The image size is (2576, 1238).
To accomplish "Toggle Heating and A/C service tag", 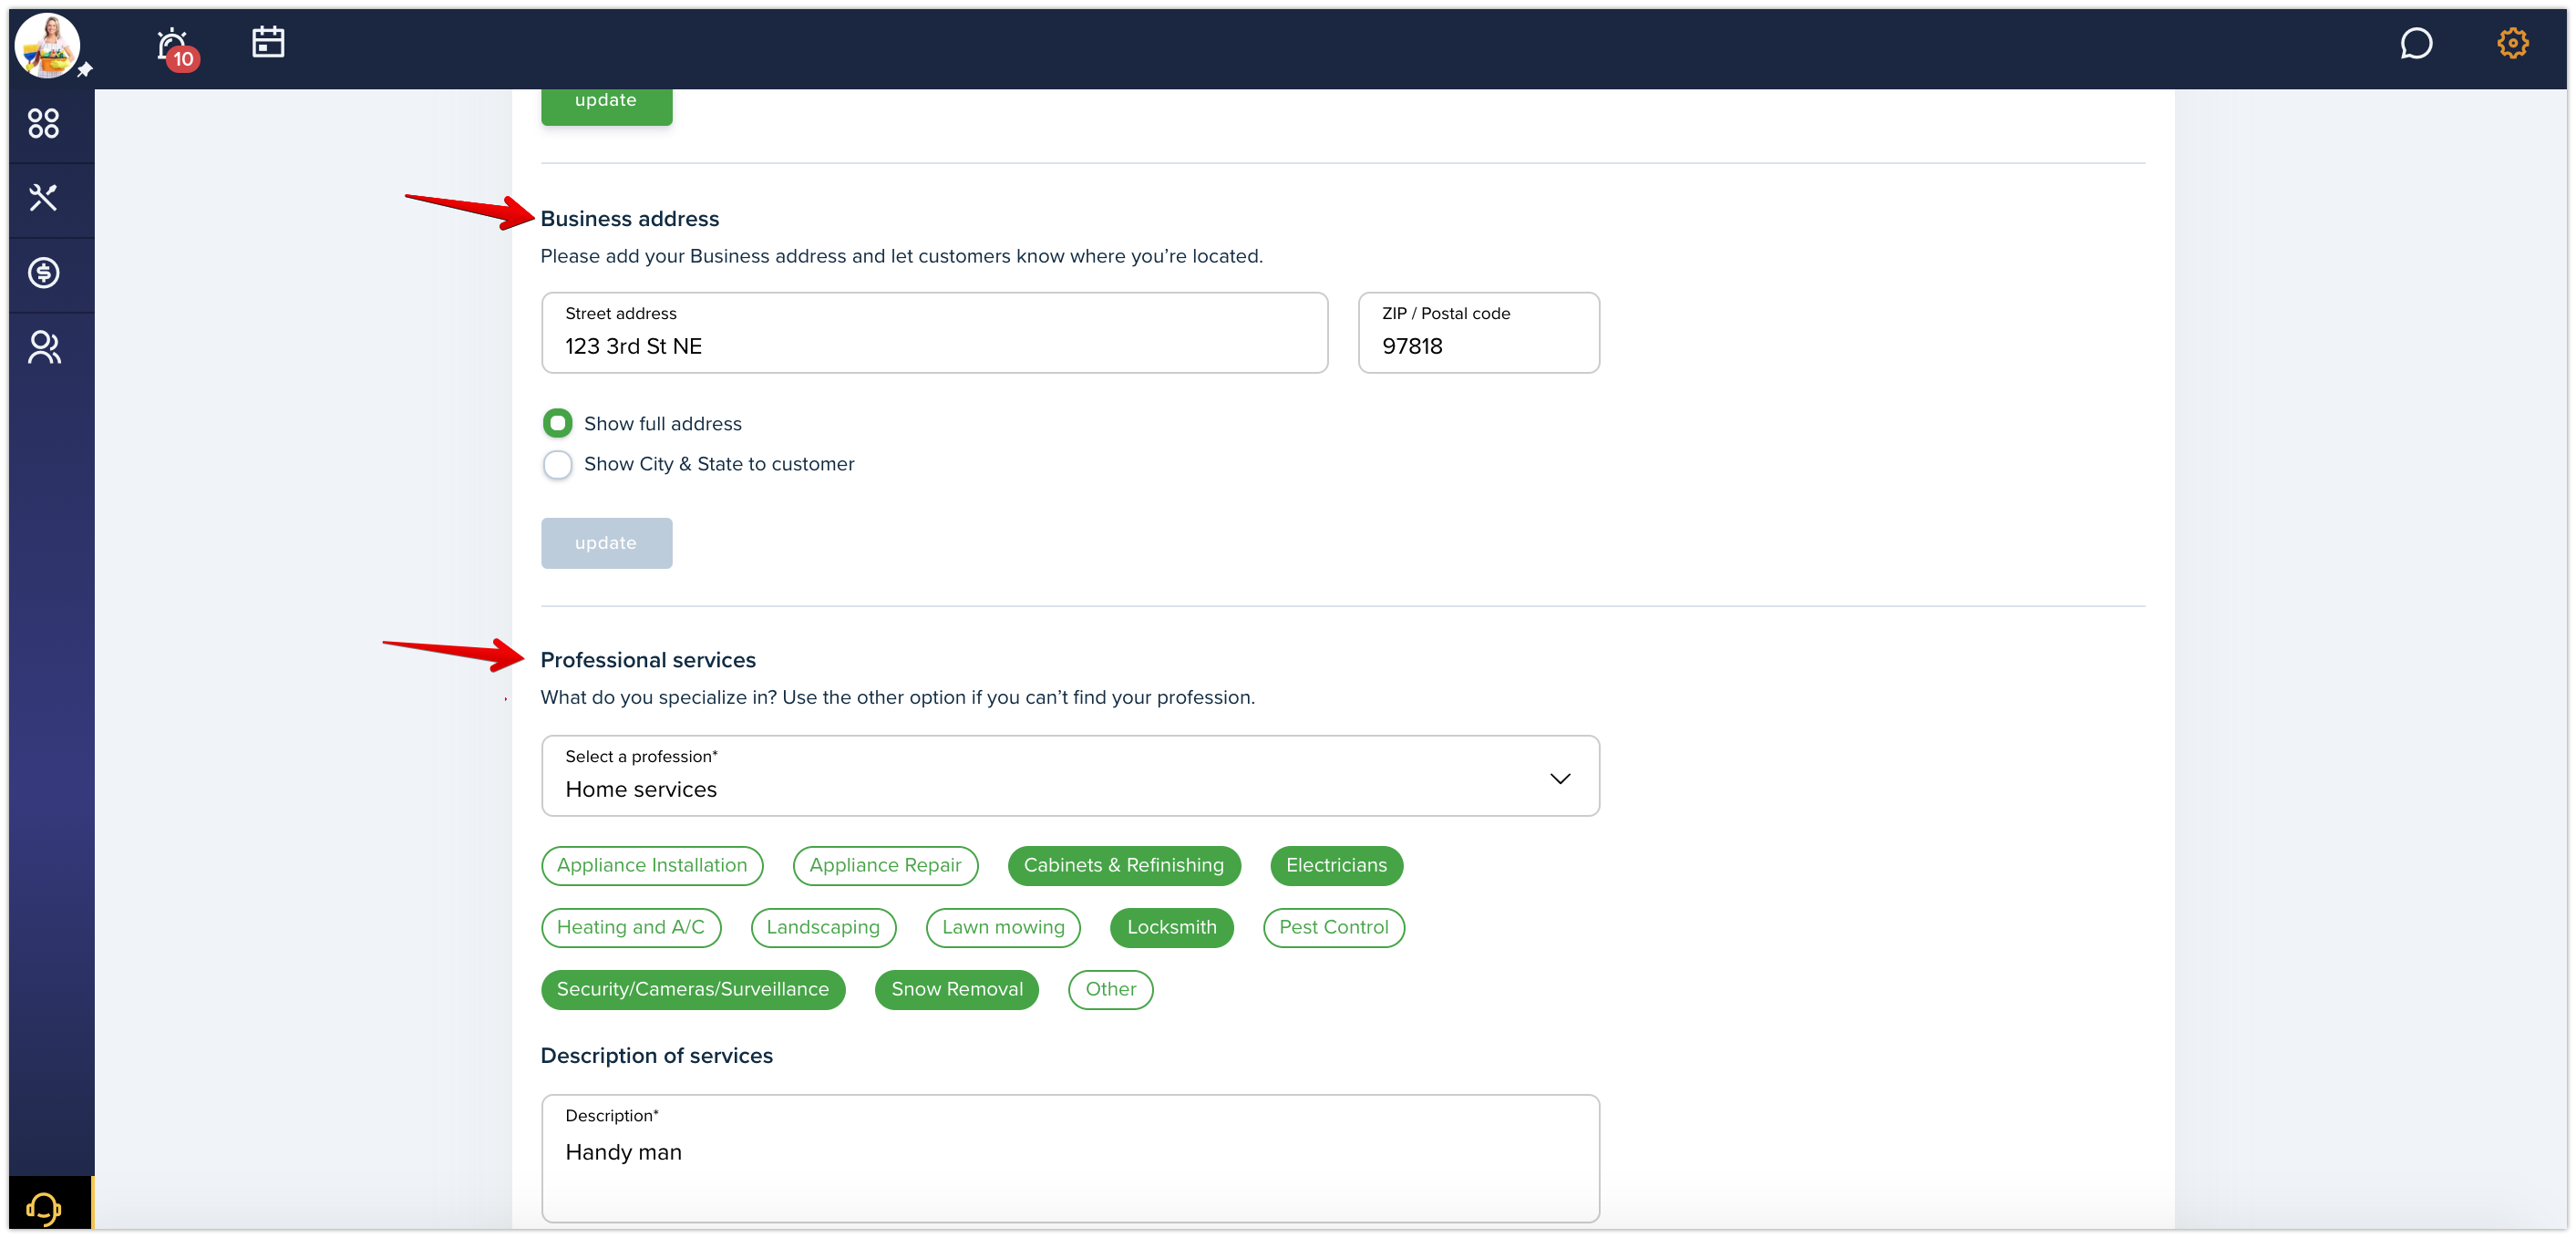I will pyautogui.click(x=631, y=927).
